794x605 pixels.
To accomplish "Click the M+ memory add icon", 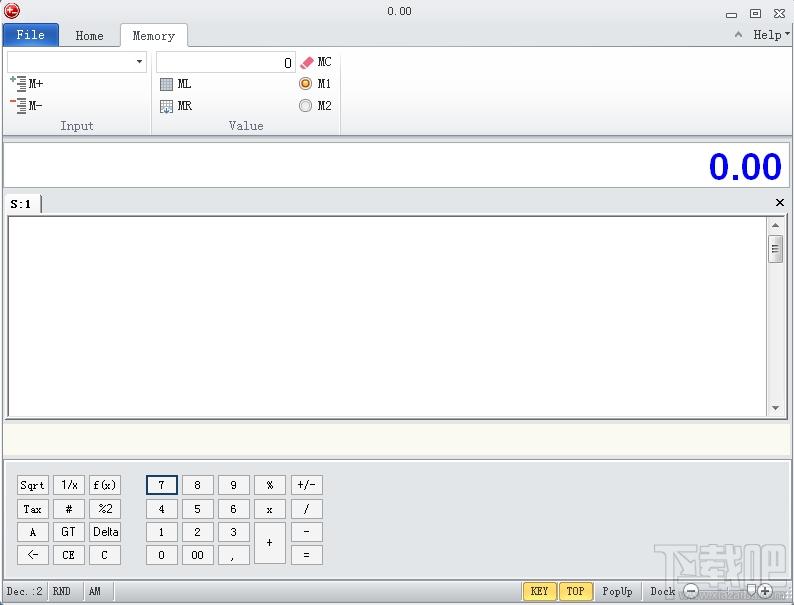I will coord(18,84).
